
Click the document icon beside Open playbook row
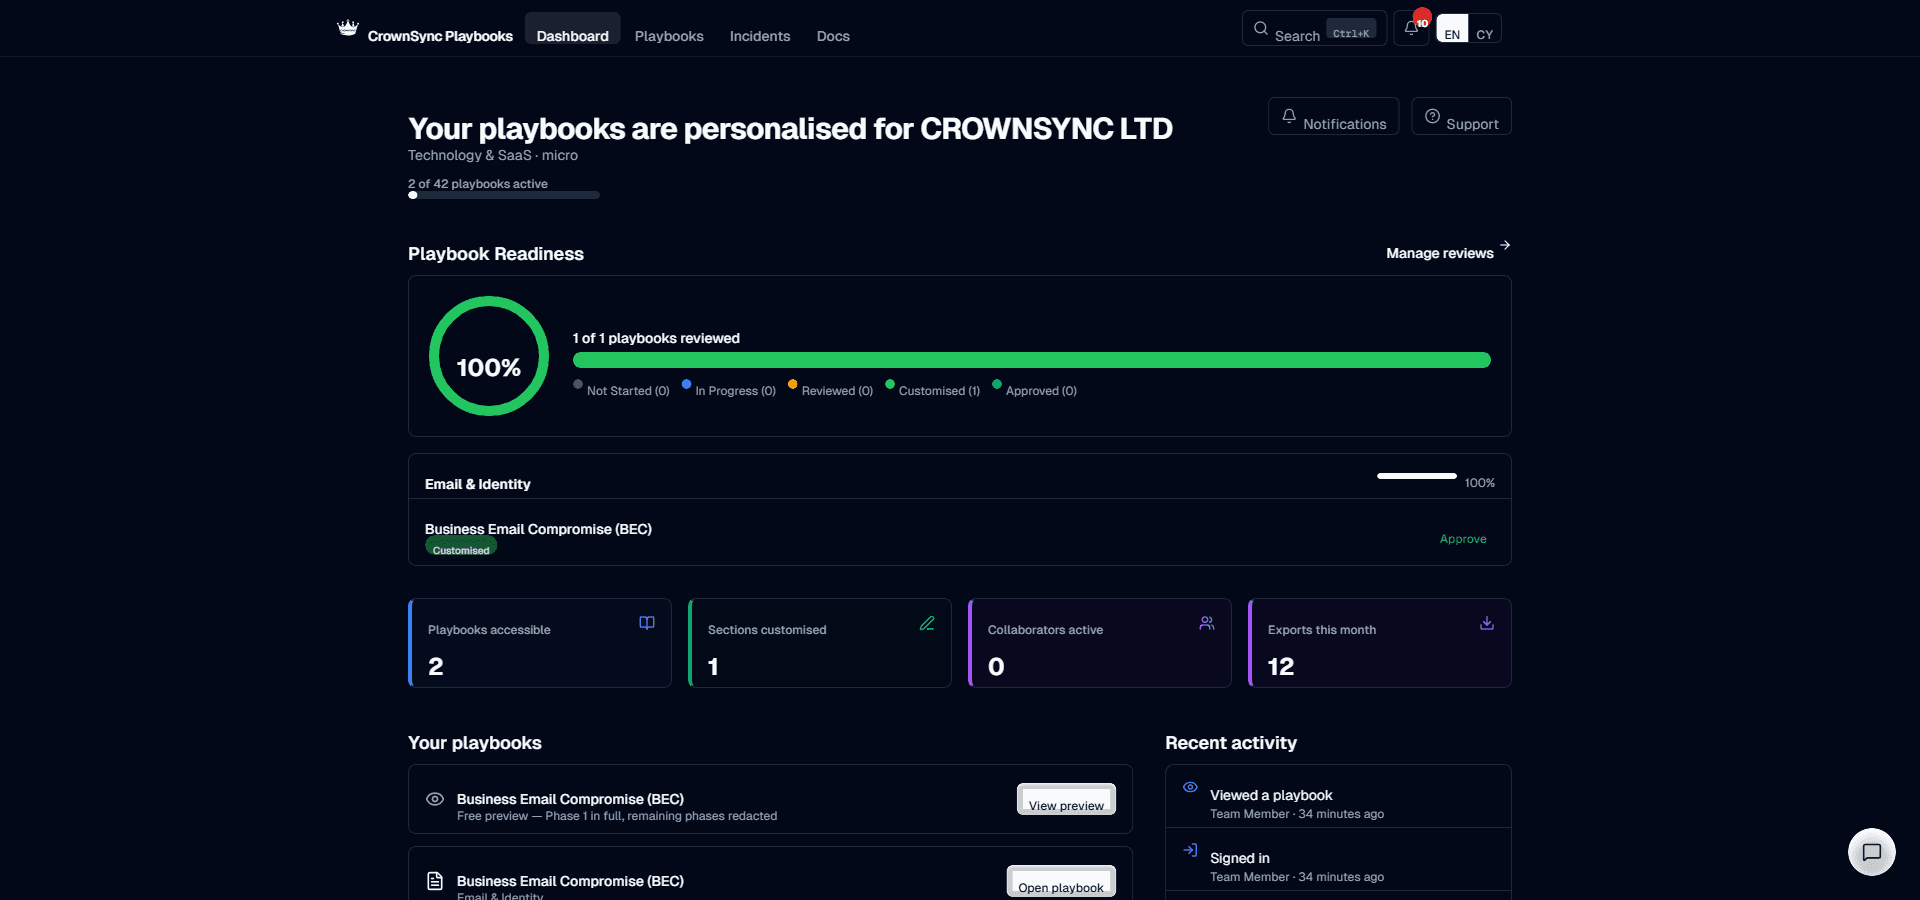coord(435,881)
